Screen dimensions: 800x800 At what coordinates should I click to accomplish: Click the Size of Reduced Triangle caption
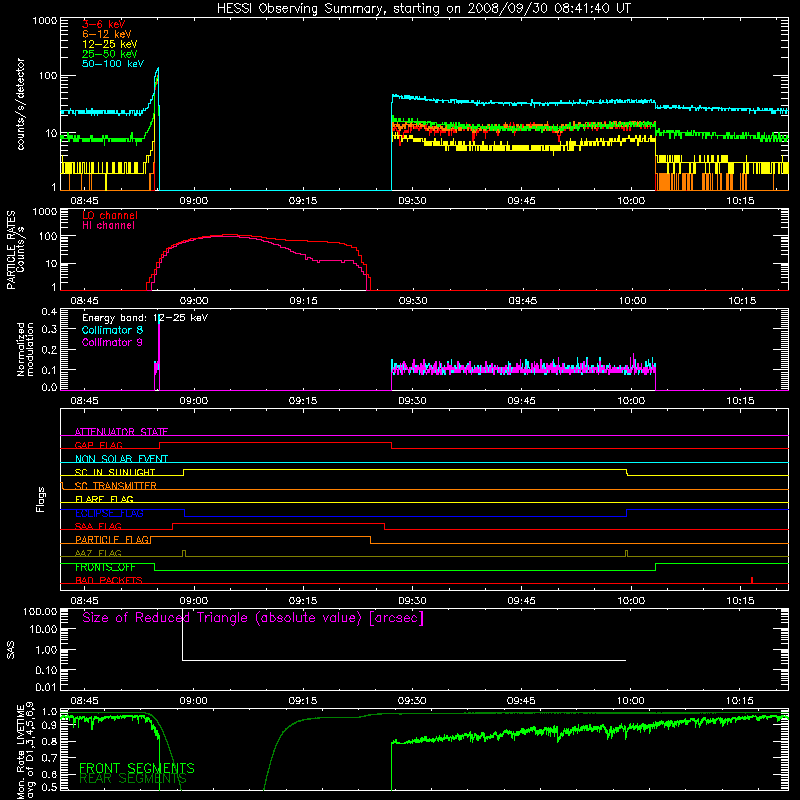(x=253, y=618)
